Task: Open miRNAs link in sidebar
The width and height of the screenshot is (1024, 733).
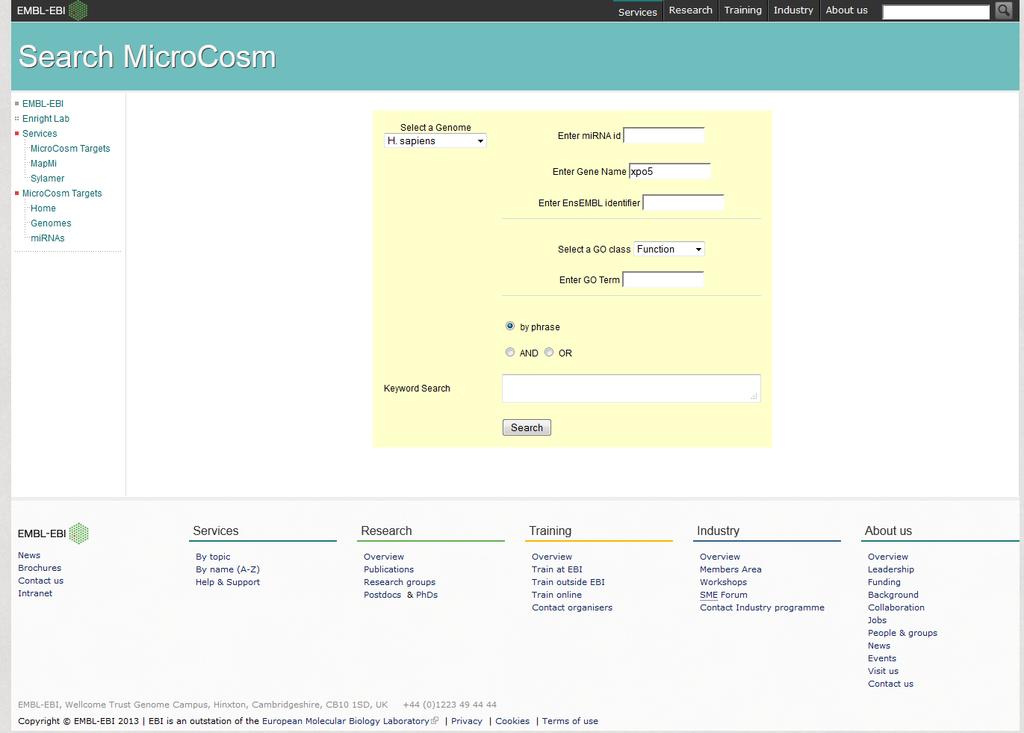Action: pyautogui.click(x=48, y=238)
